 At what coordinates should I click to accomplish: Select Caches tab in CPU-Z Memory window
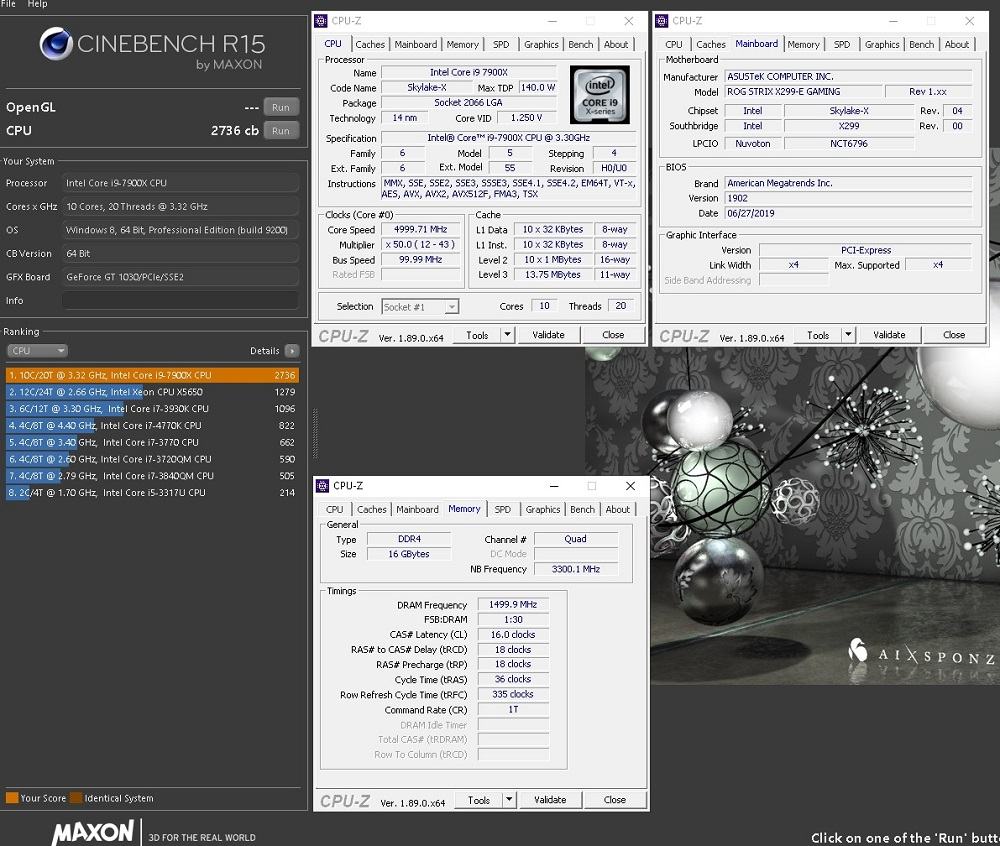tap(372, 509)
